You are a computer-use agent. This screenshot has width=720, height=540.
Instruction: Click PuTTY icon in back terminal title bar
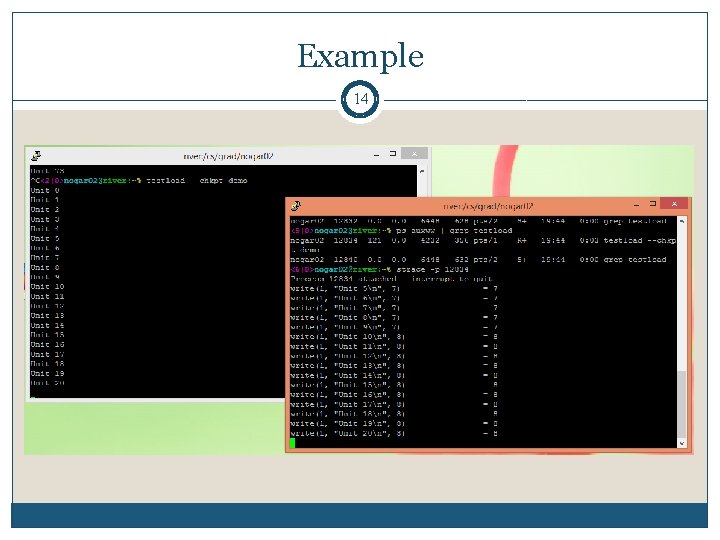[36, 156]
